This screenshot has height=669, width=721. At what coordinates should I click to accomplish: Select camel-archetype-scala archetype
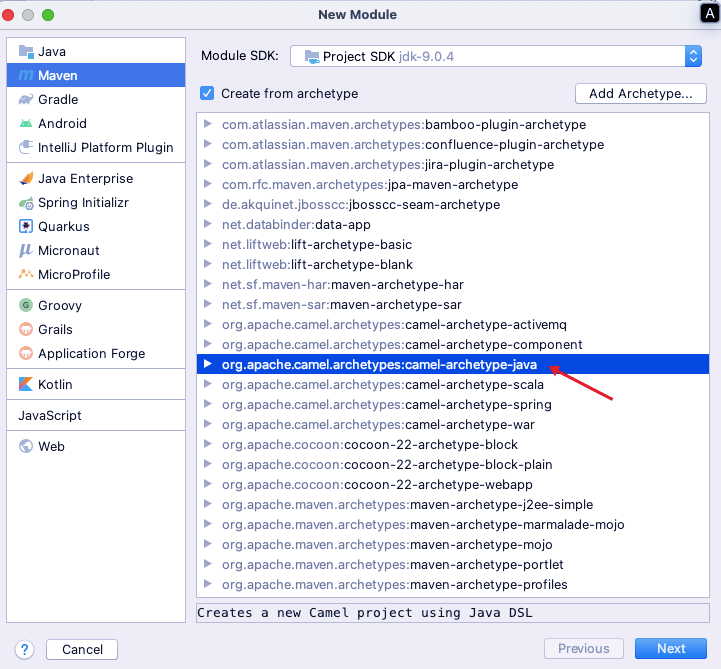[x=453, y=384]
